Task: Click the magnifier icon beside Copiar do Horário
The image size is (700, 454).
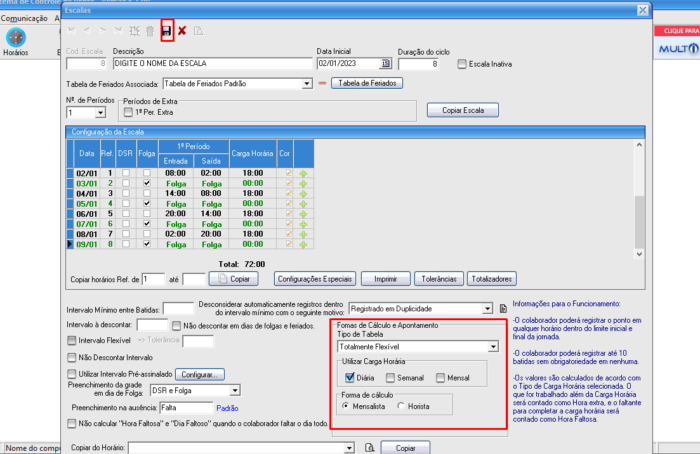Action: 369,448
